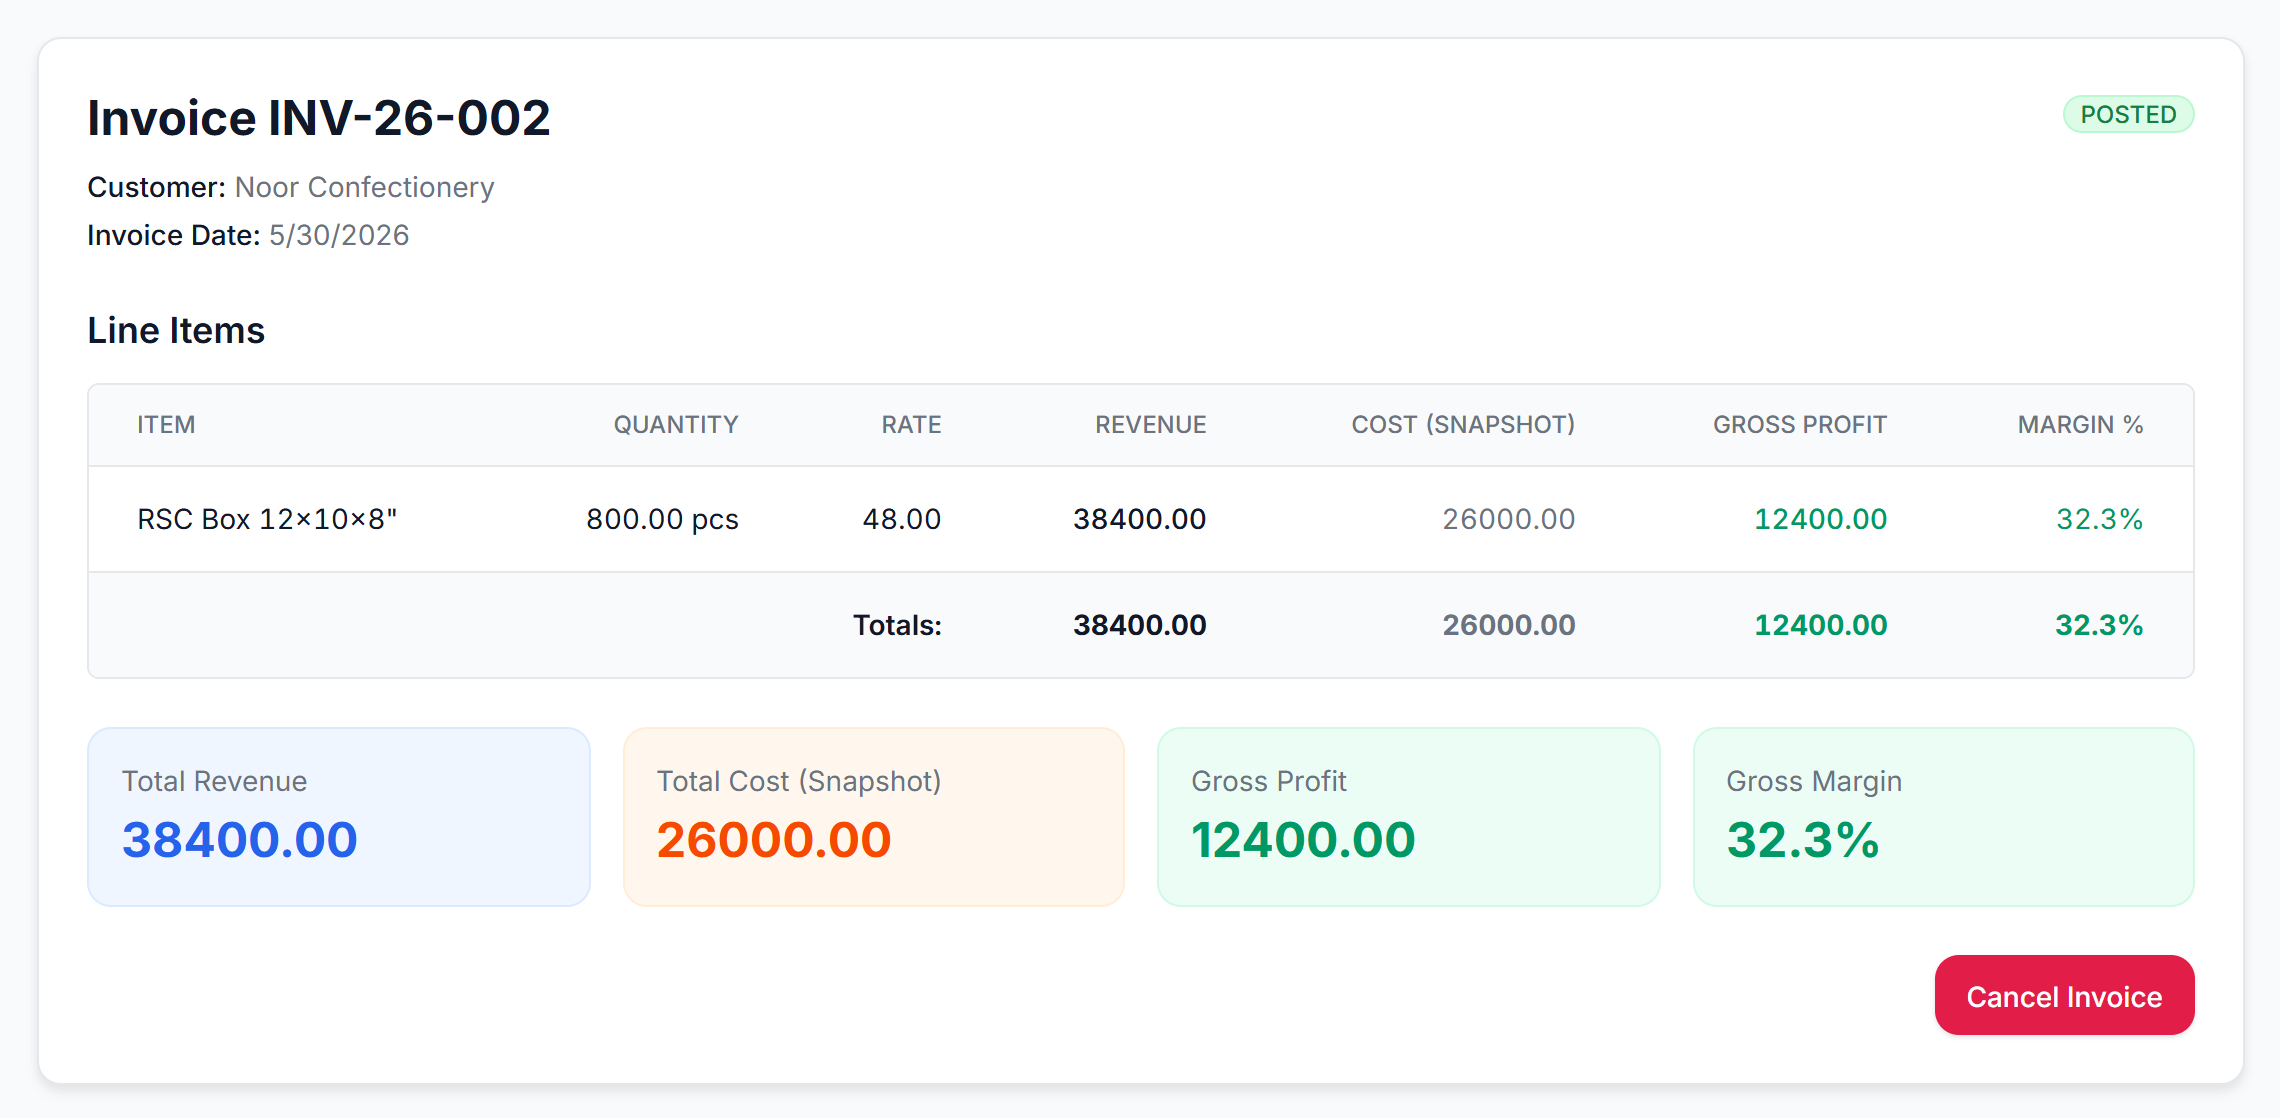This screenshot has height=1118, width=2280.
Task: Click the Gross Profit summary card value
Action: click(1303, 840)
